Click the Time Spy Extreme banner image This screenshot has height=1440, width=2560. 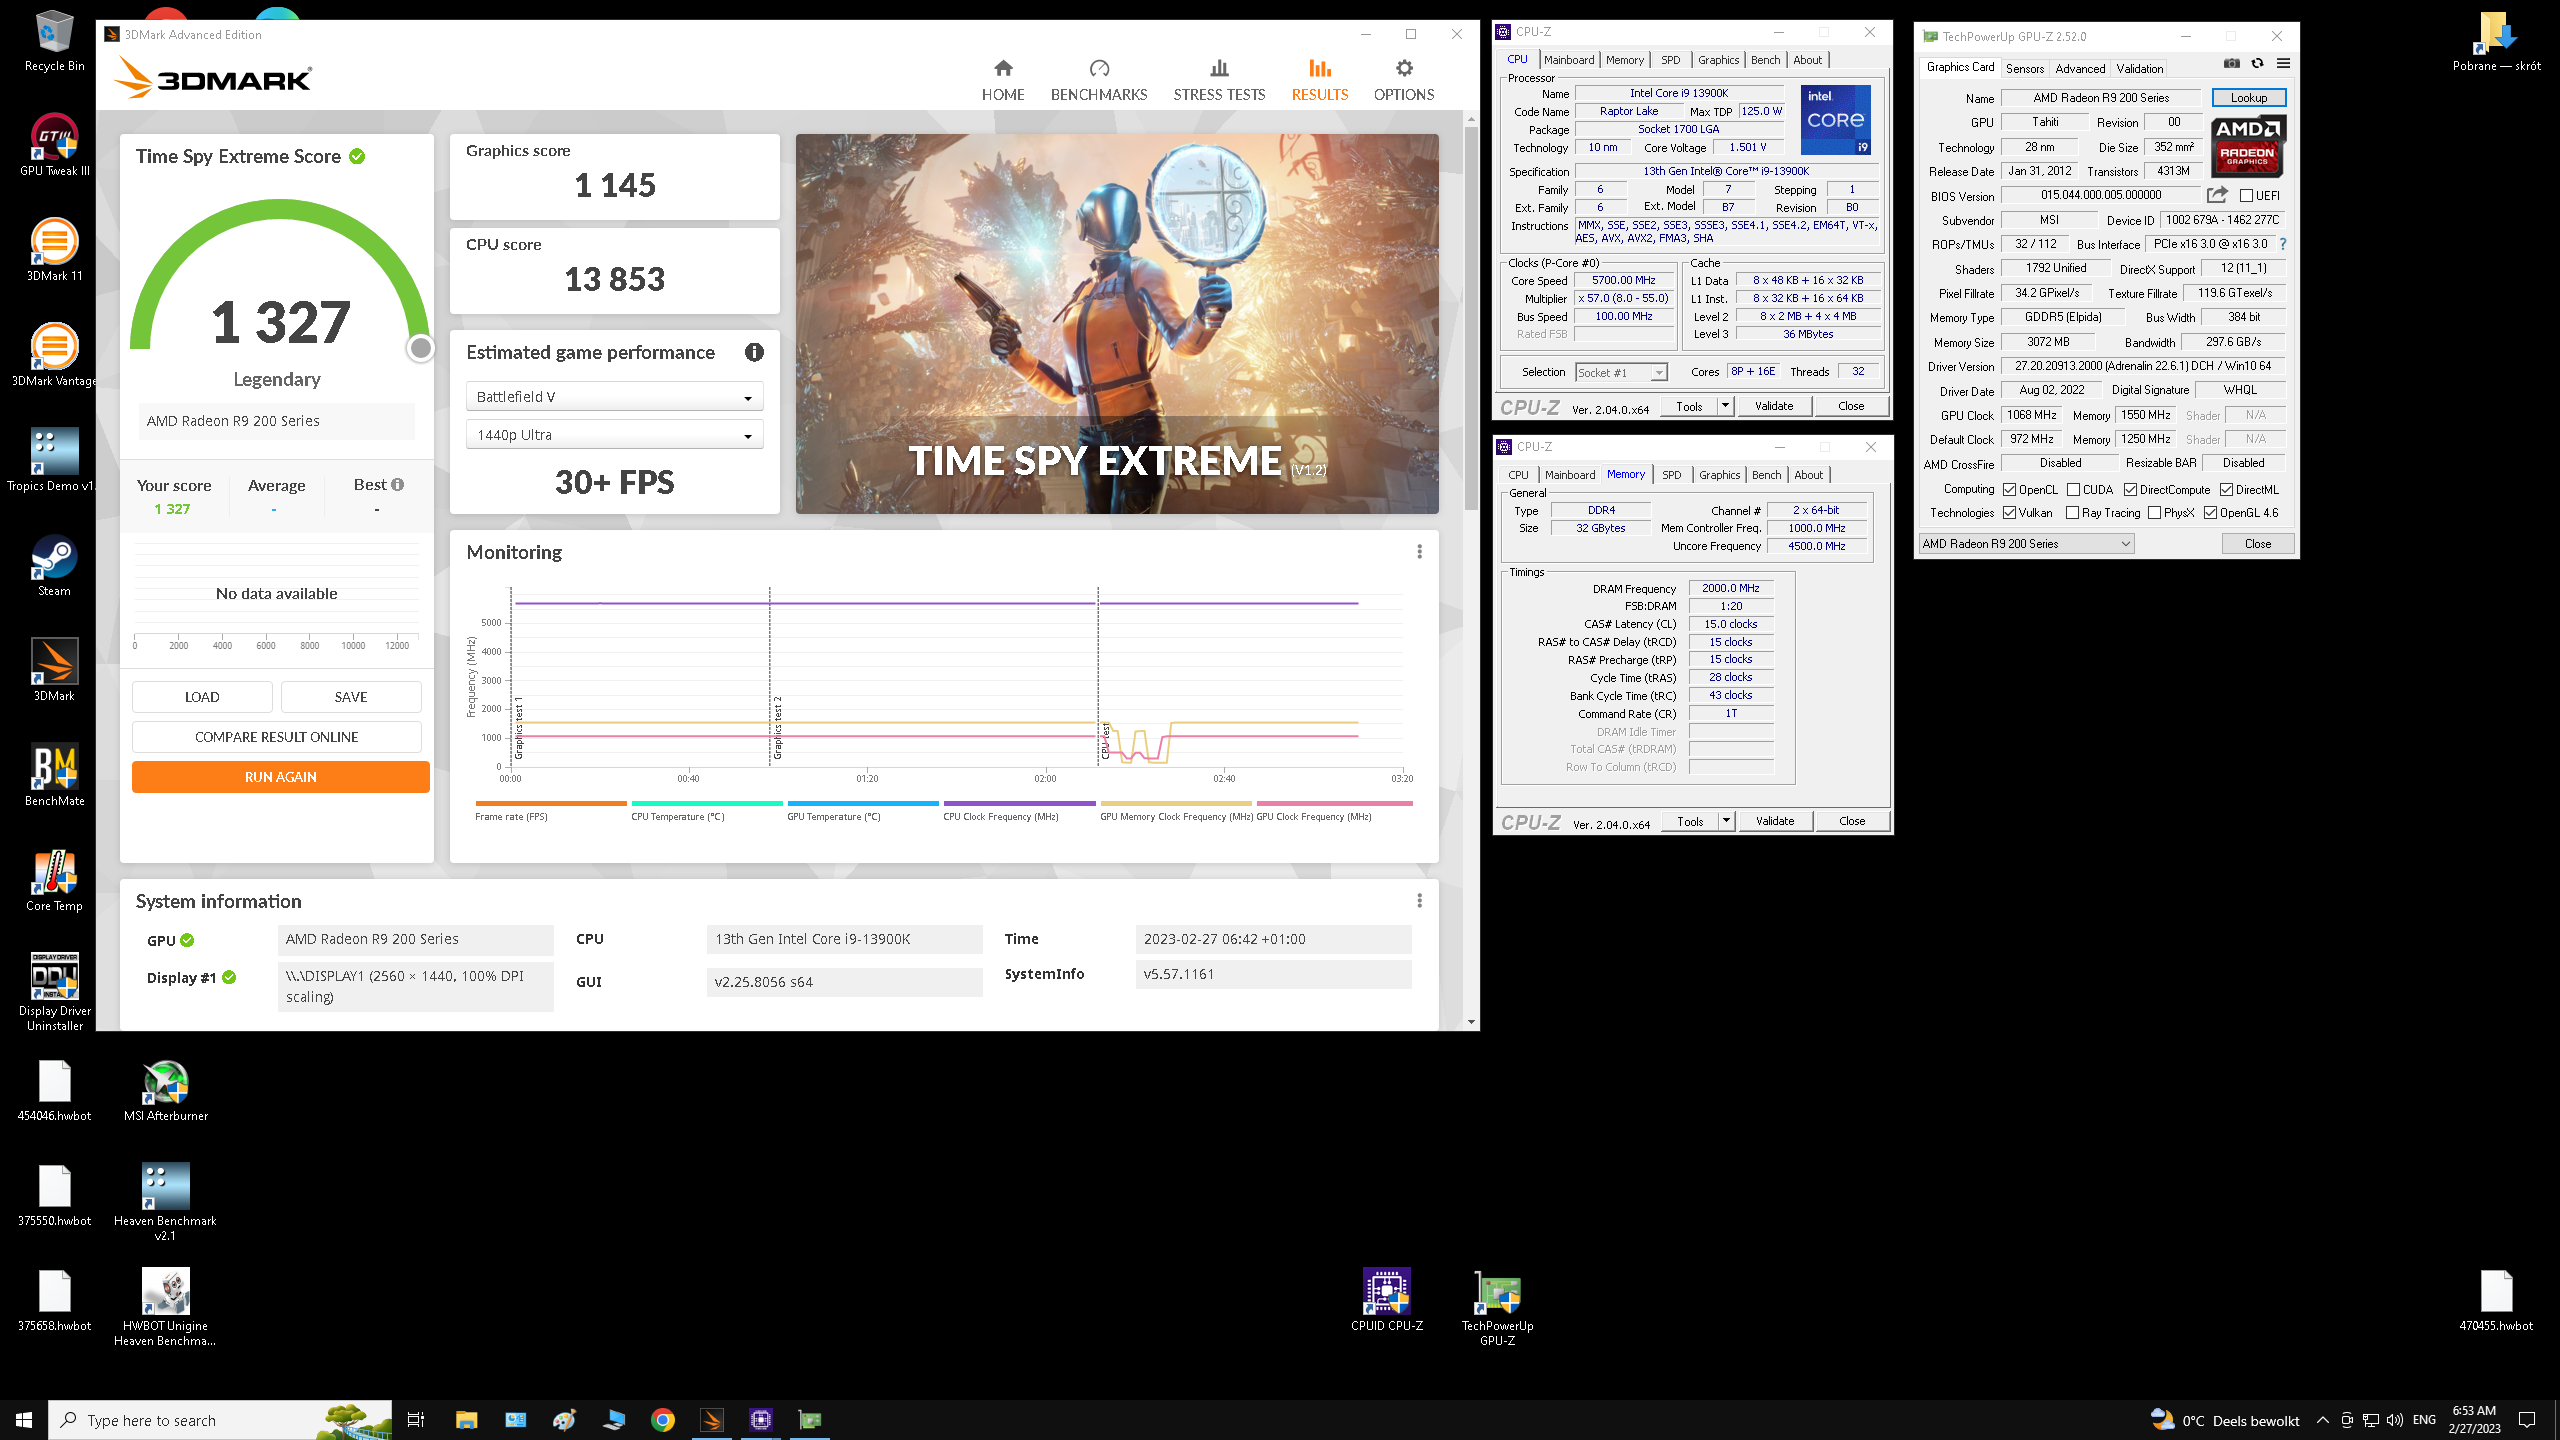click(x=1117, y=324)
